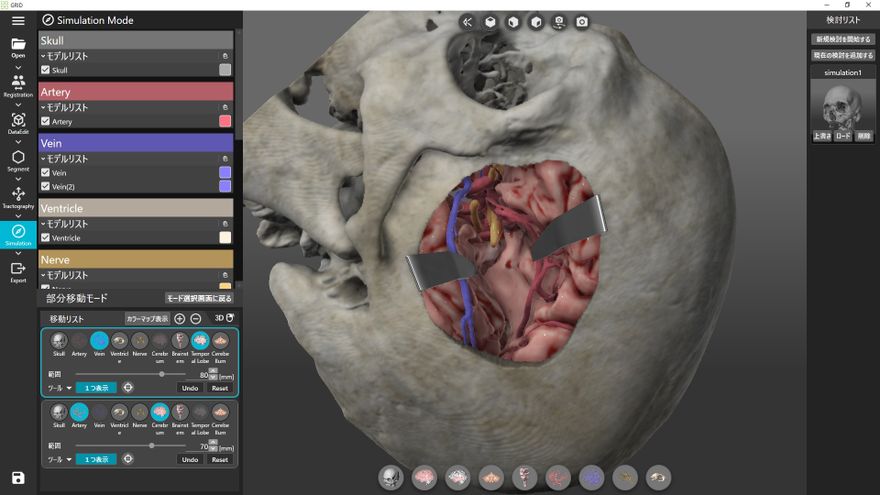Capture a screenshot with the camera icon
880x495 pixels.
tap(582, 22)
